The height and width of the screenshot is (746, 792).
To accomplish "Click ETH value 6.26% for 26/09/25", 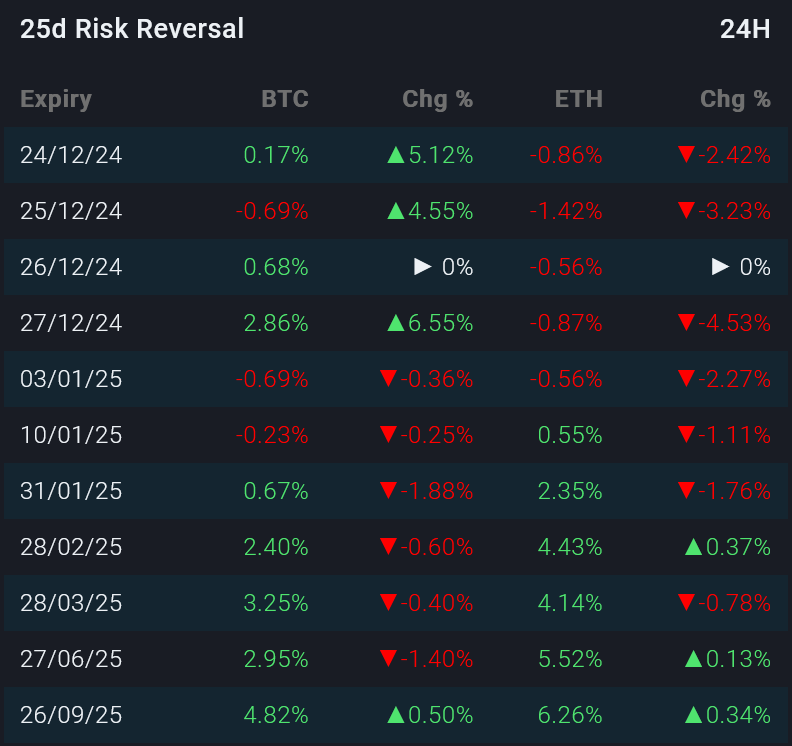I will (x=570, y=716).
